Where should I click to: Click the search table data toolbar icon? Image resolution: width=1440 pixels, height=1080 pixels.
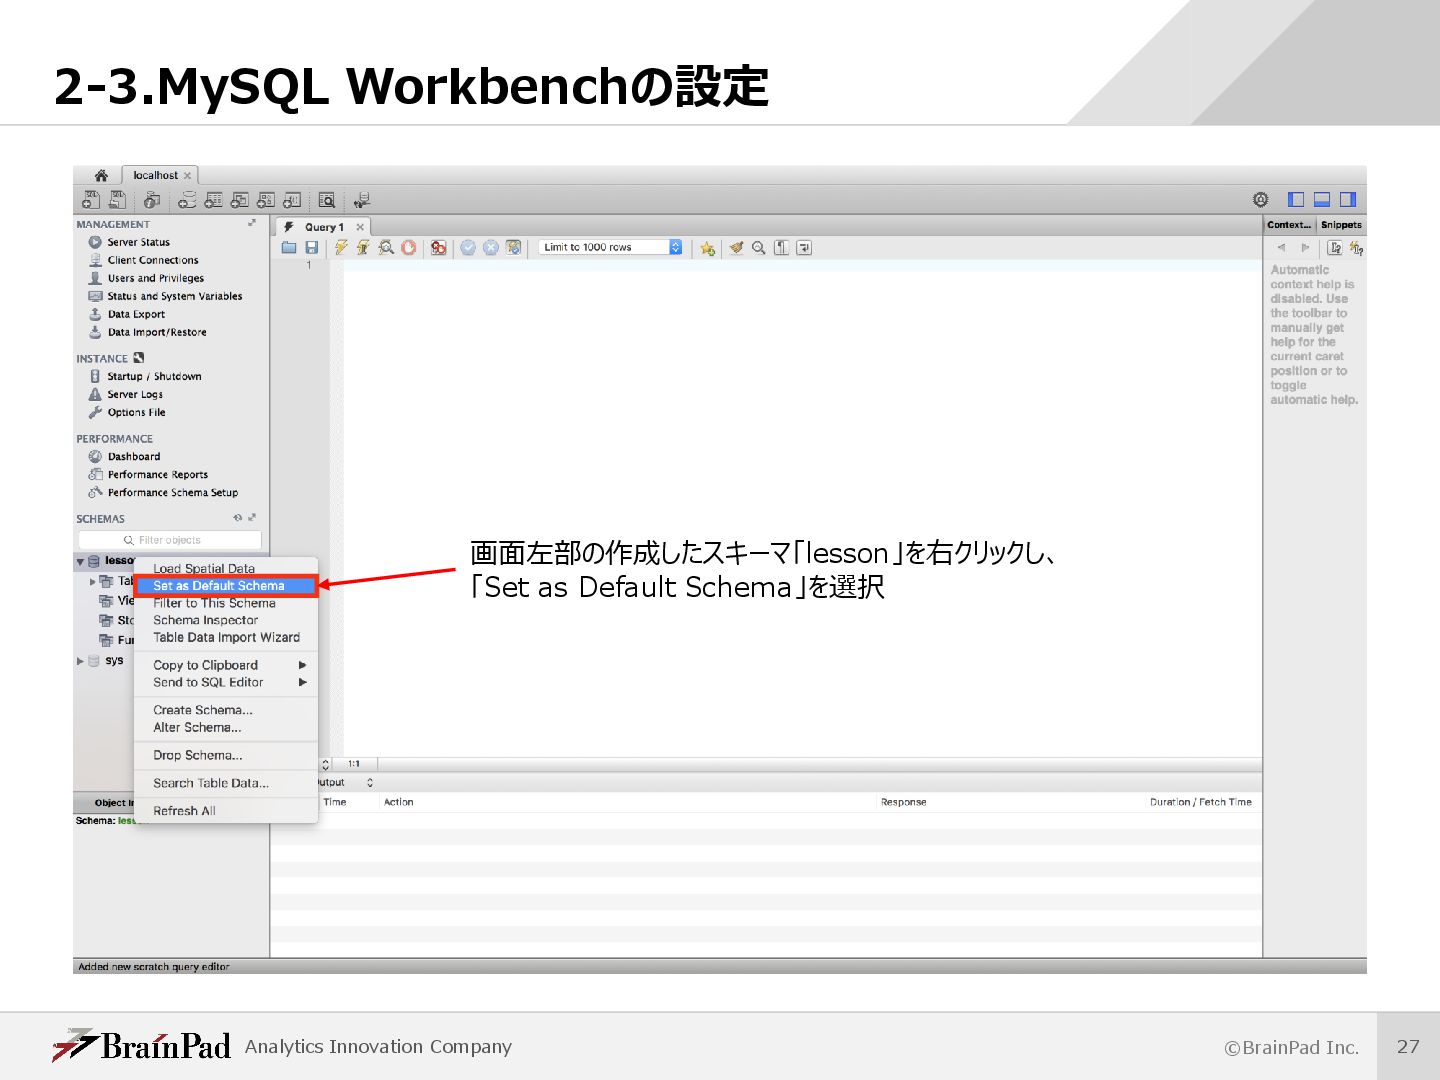coord(327,200)
